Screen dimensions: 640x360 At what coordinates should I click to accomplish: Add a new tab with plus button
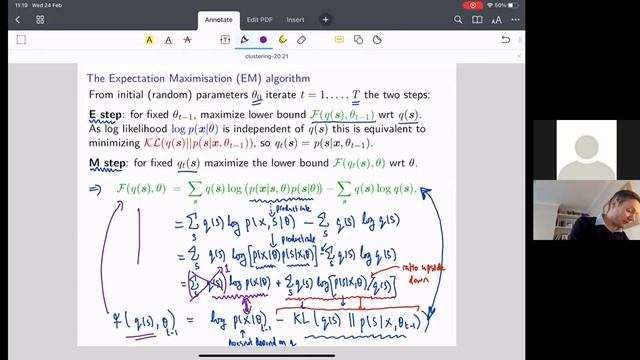[325, 20]
